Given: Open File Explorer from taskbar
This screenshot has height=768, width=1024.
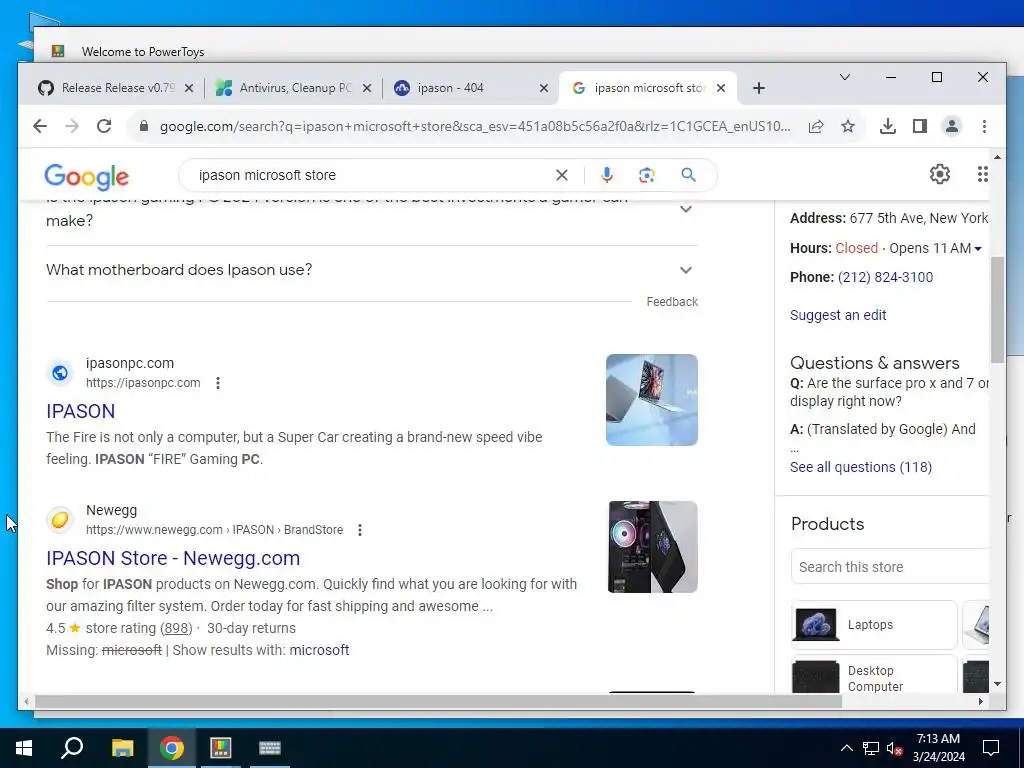Looking at the screenshot, I should pos(122,748).
